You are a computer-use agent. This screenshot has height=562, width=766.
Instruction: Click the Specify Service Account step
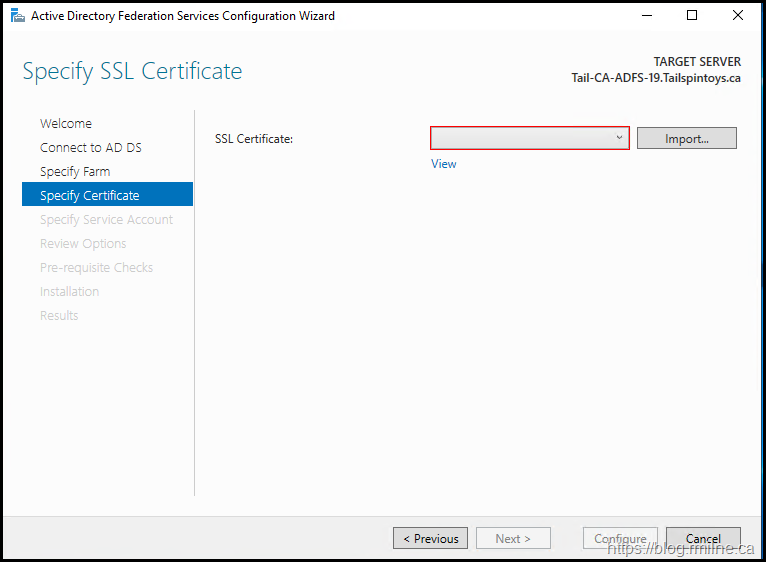(106, 220)
